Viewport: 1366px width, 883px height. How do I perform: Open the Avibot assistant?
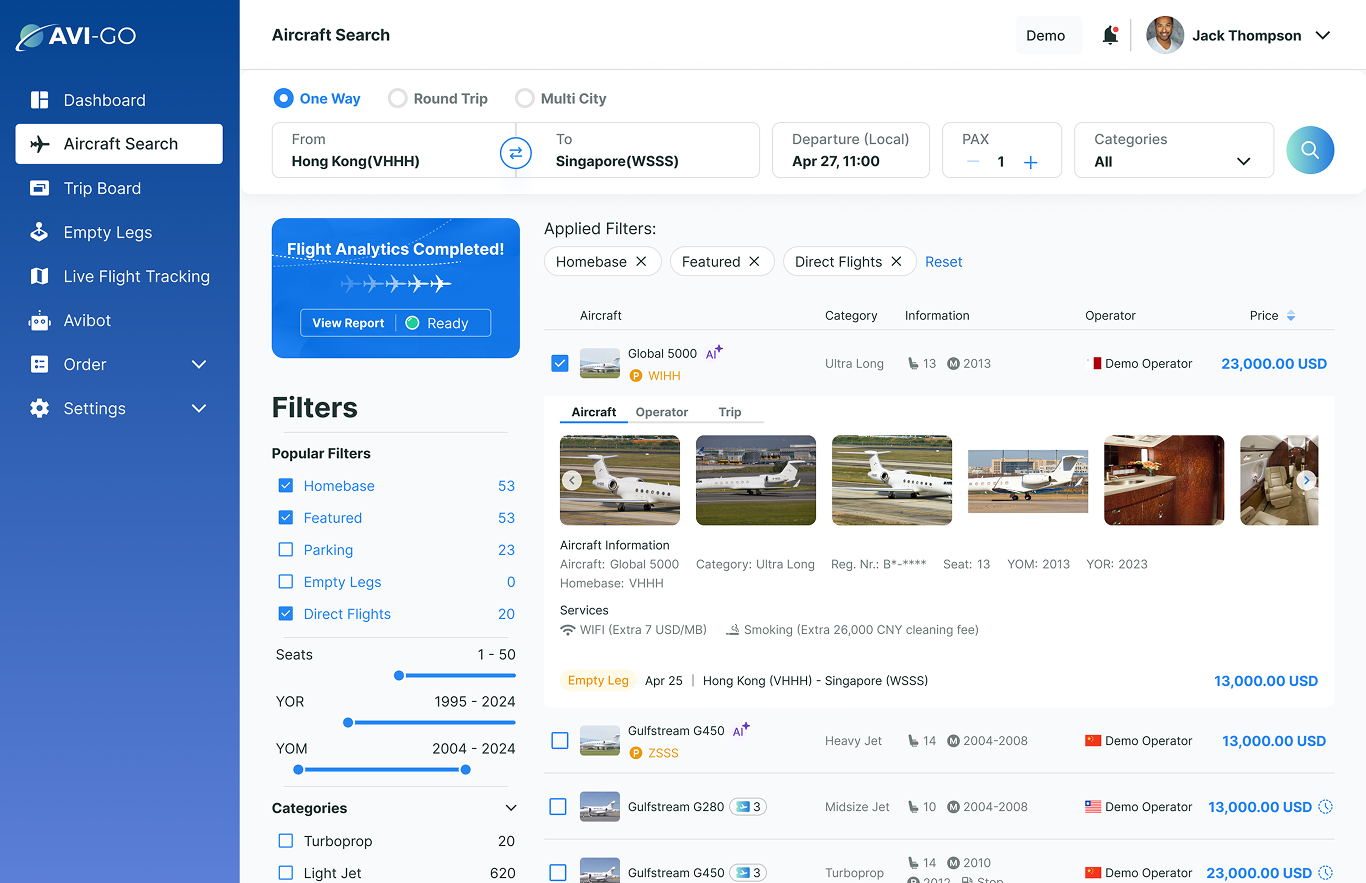(70, 320)
